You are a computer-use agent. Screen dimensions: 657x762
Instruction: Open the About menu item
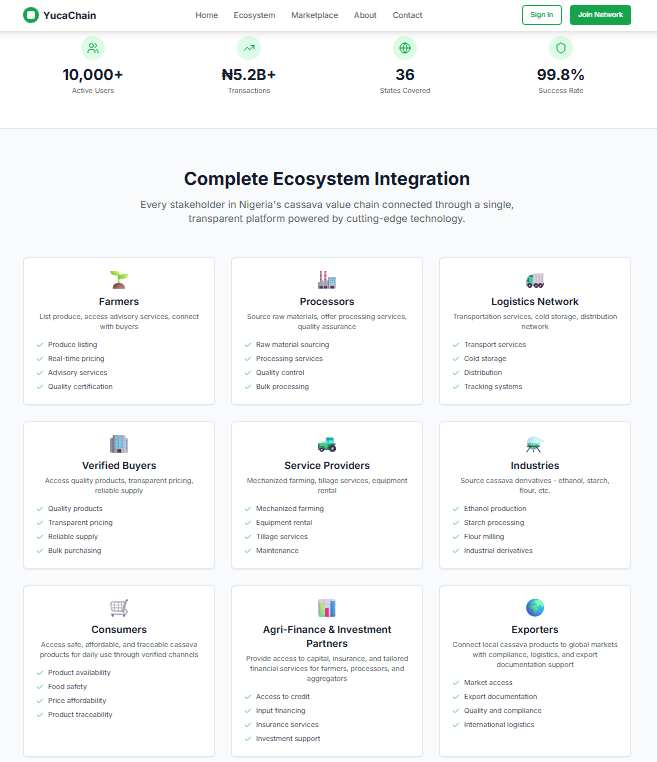pos(365,15)
